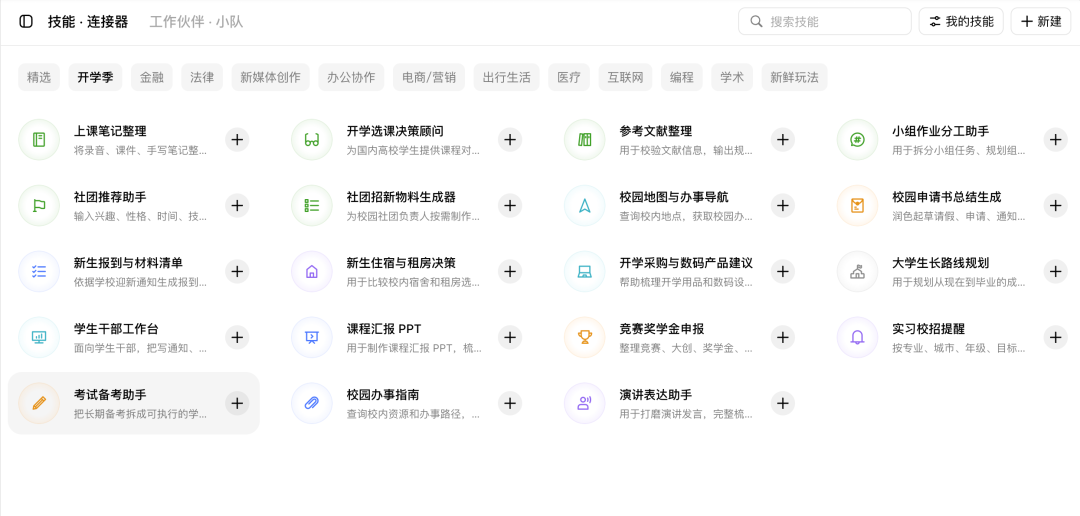The width and height of the screenshot is (1080, 516).
Task: Switch to the 新鲜玩法 category
Action: pos(794,77)
